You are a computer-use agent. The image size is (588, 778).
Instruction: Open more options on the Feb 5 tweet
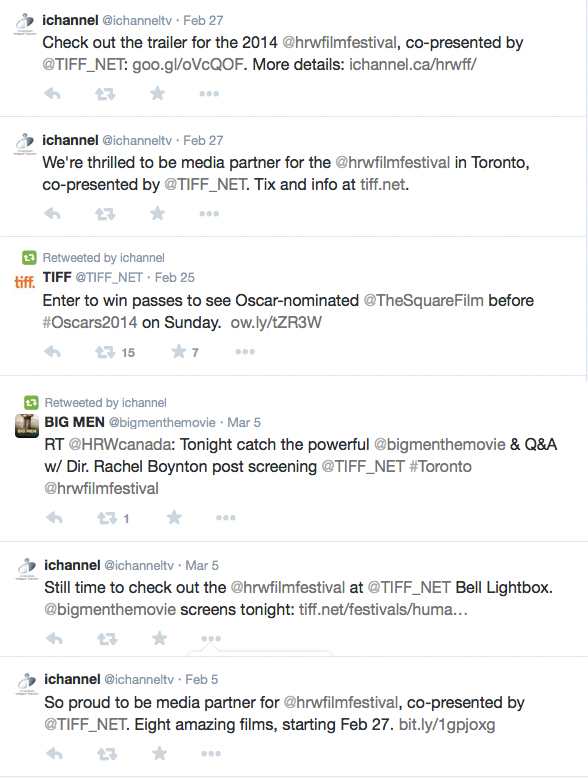click(211, 754)
